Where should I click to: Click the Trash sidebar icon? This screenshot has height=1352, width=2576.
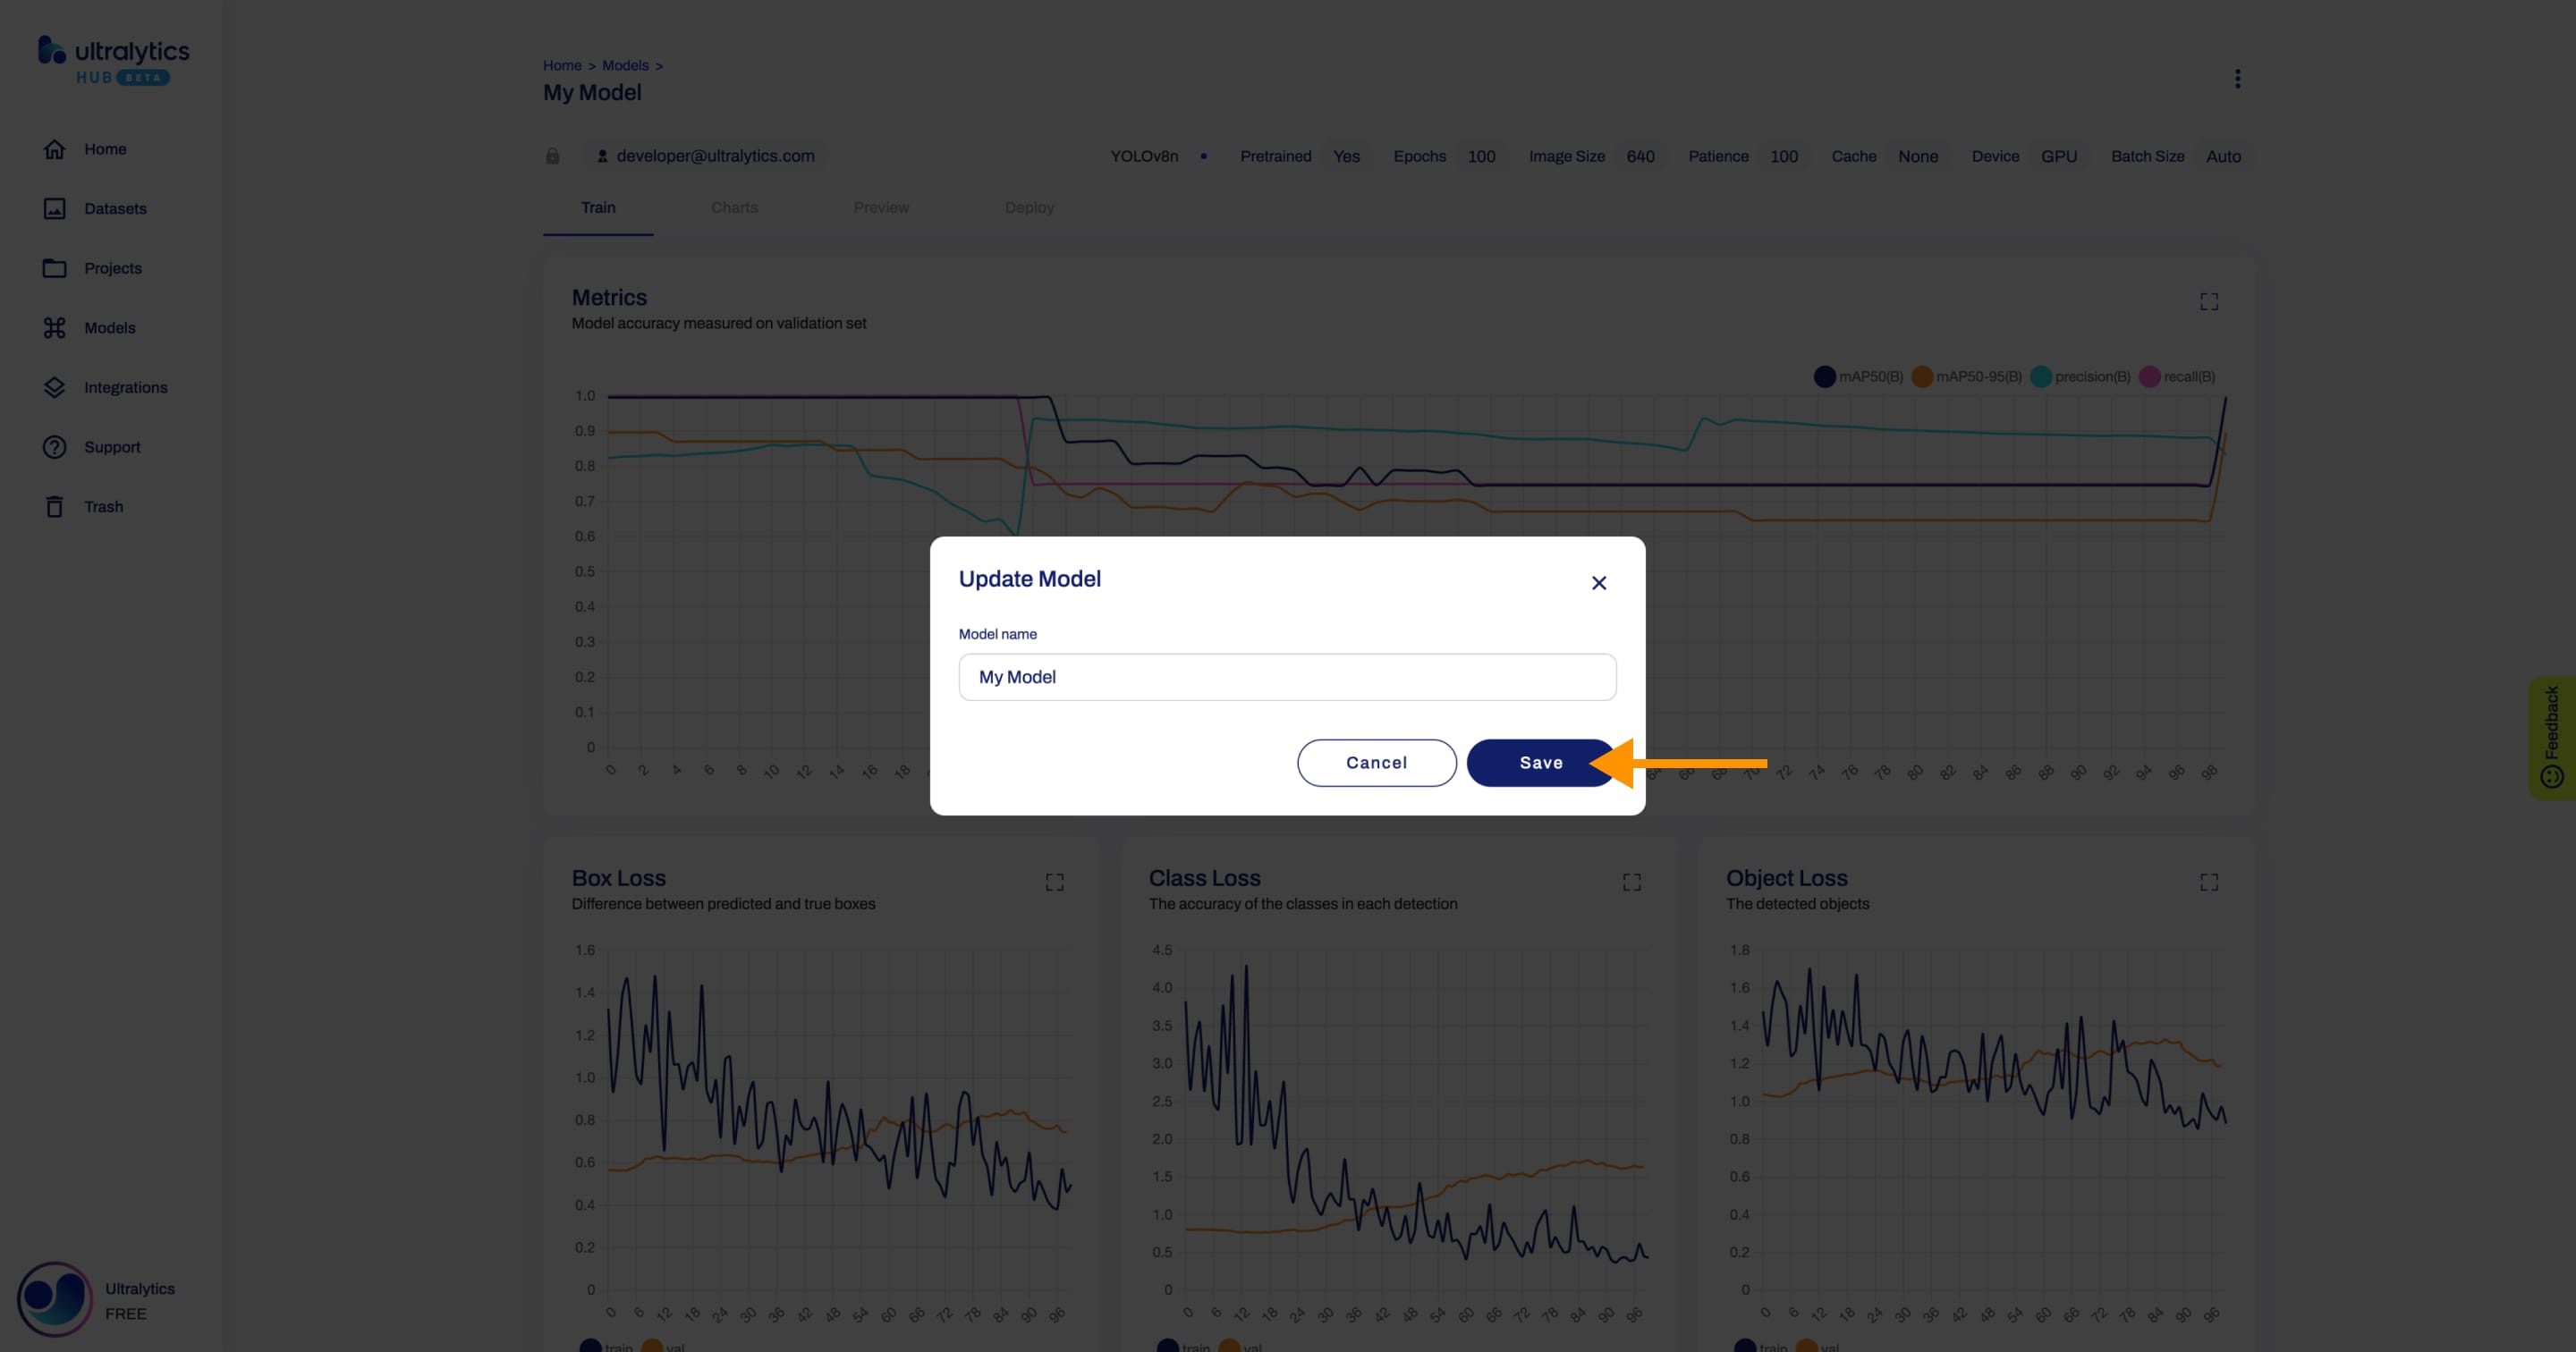53,506
